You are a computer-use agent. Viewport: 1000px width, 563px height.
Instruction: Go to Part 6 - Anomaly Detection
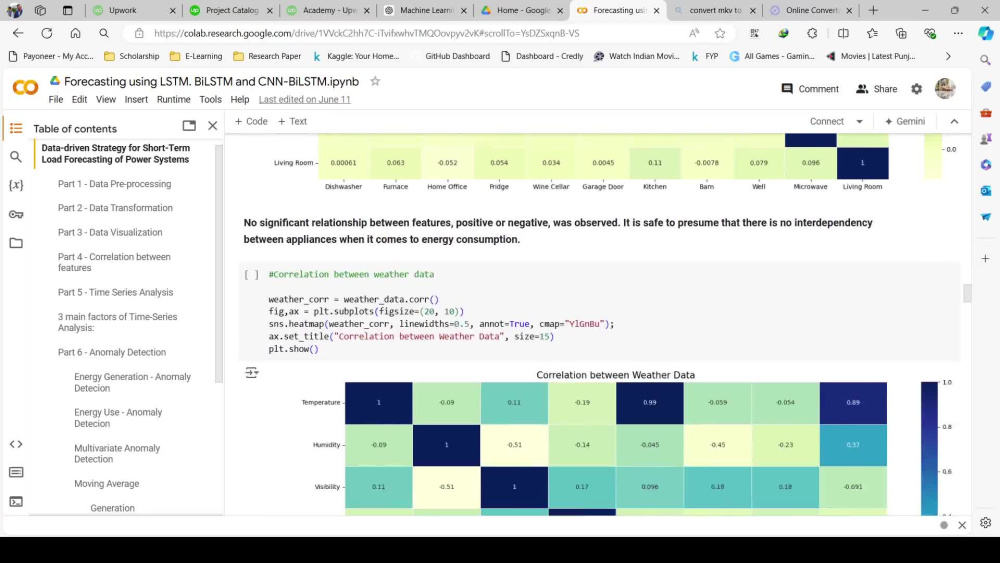pyautogui.click(x=112, y=352)
